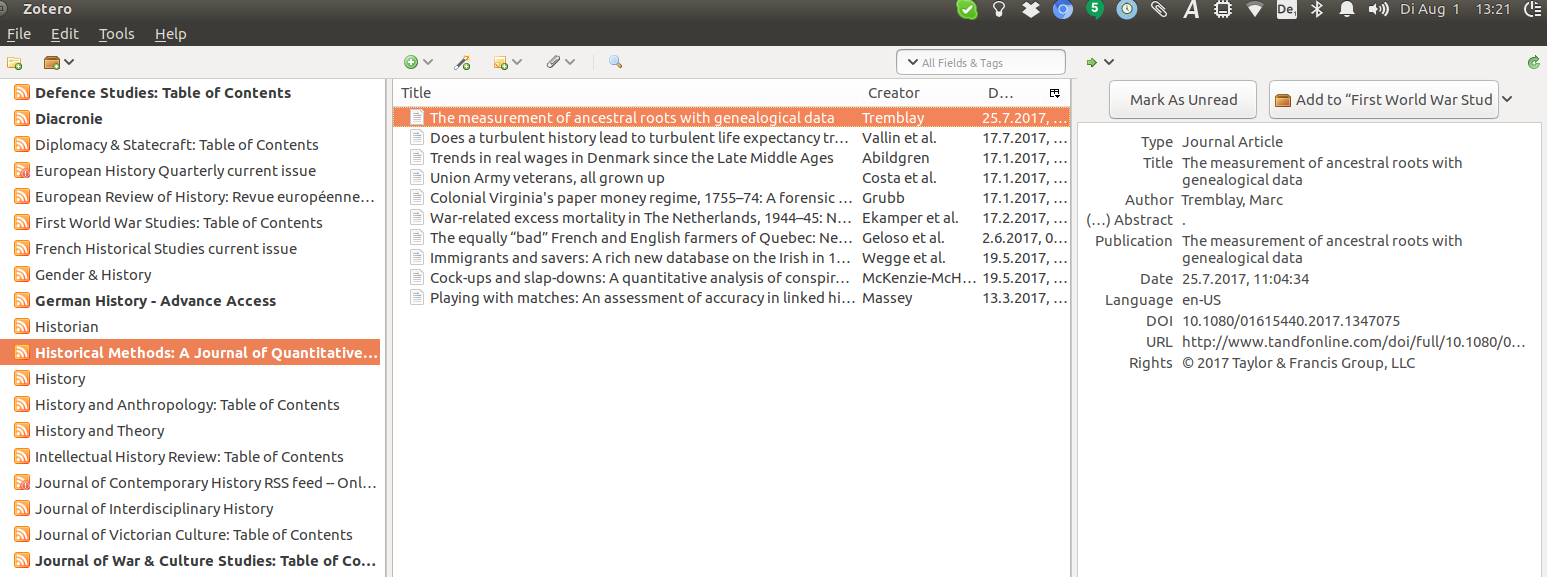The height and width of the screenshot is (577, 1547).
Task: Click the Wi-Fi network icon in panel
Action: [1254, 10]
